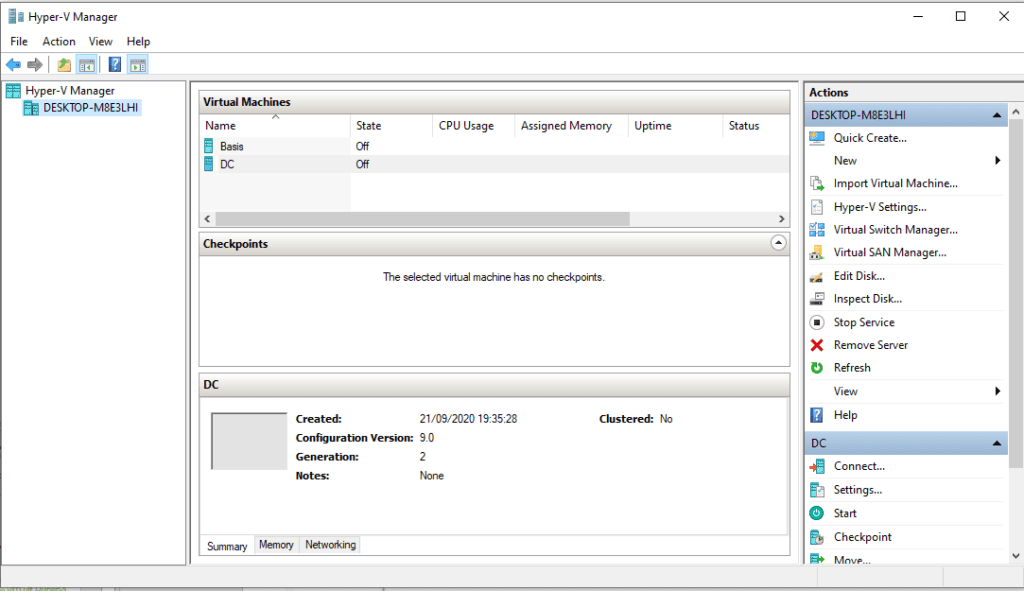This screenshot has width=1024, height=591.
Task: Click the Actions pane scroll-down arrow
Action: tap(1016, 556)
